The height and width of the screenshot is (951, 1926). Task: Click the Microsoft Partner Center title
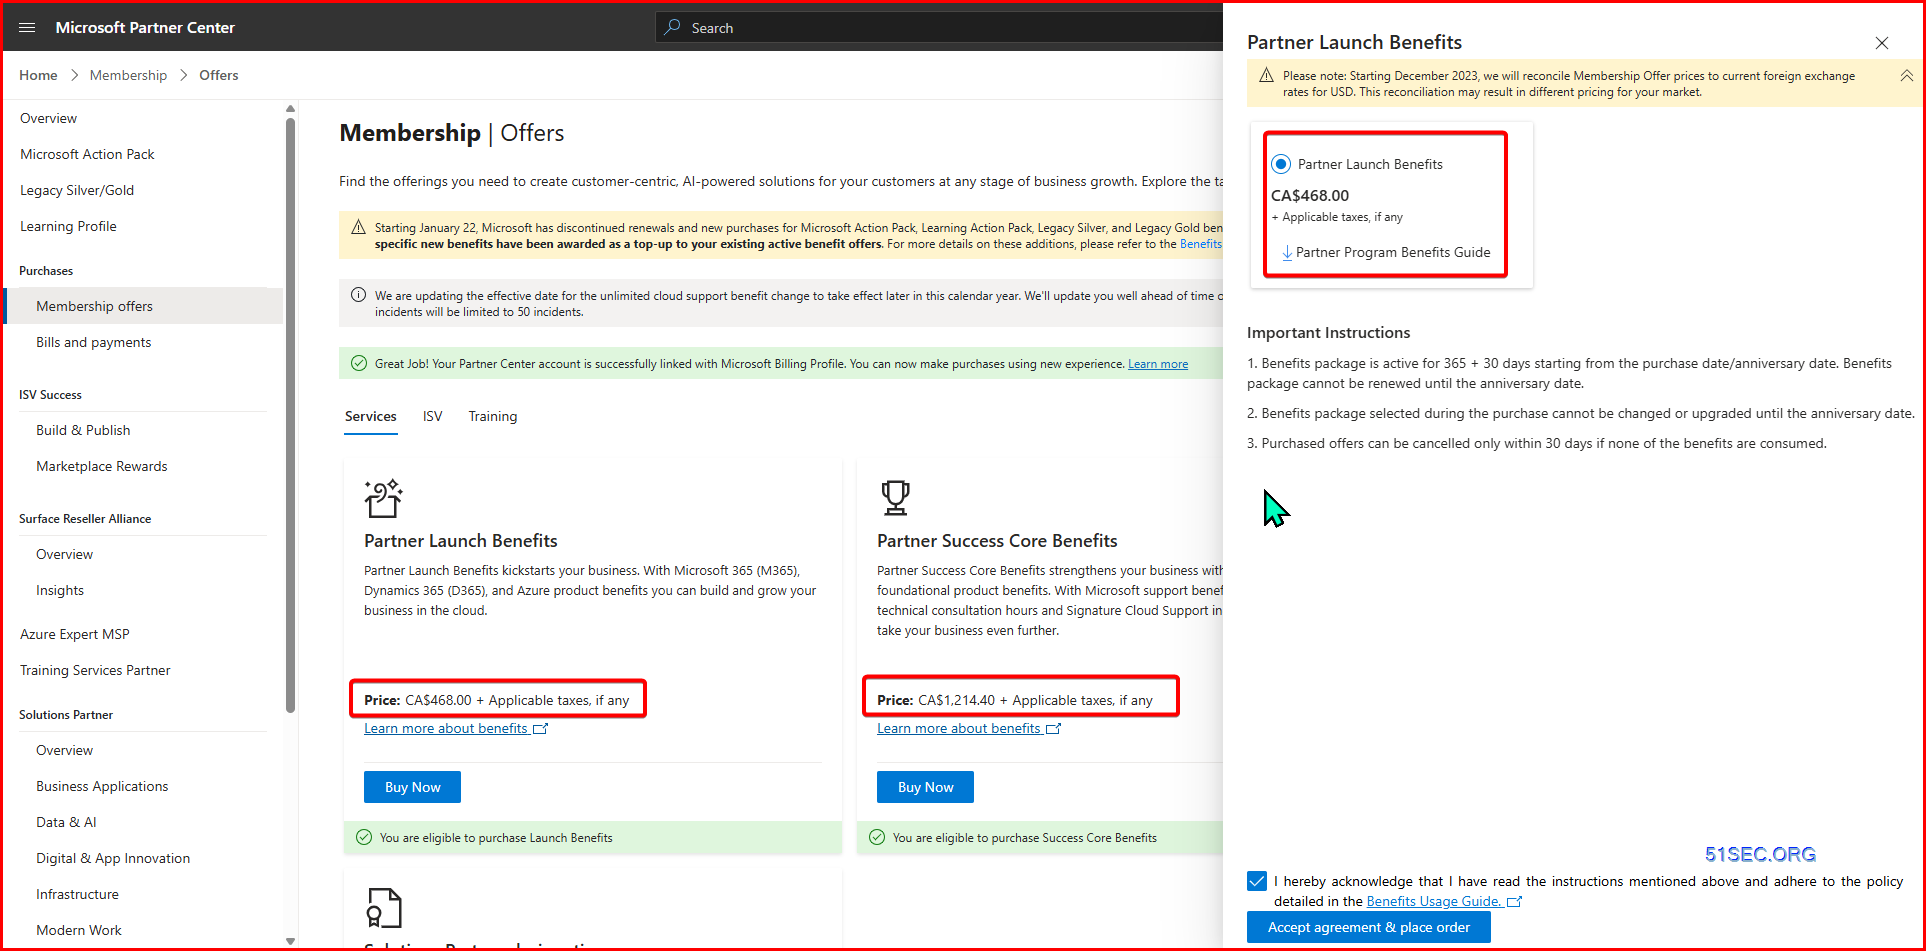pyautogui.click(x=145, y=27)
